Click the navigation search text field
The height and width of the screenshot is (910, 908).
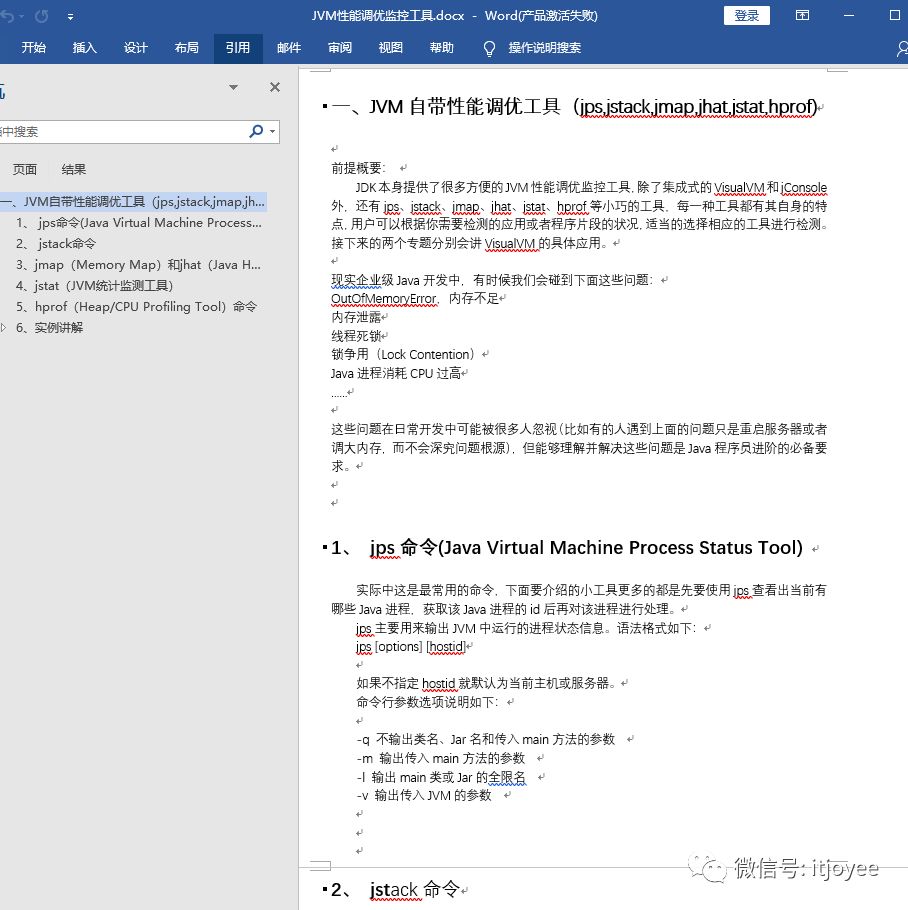click(122, 132)
